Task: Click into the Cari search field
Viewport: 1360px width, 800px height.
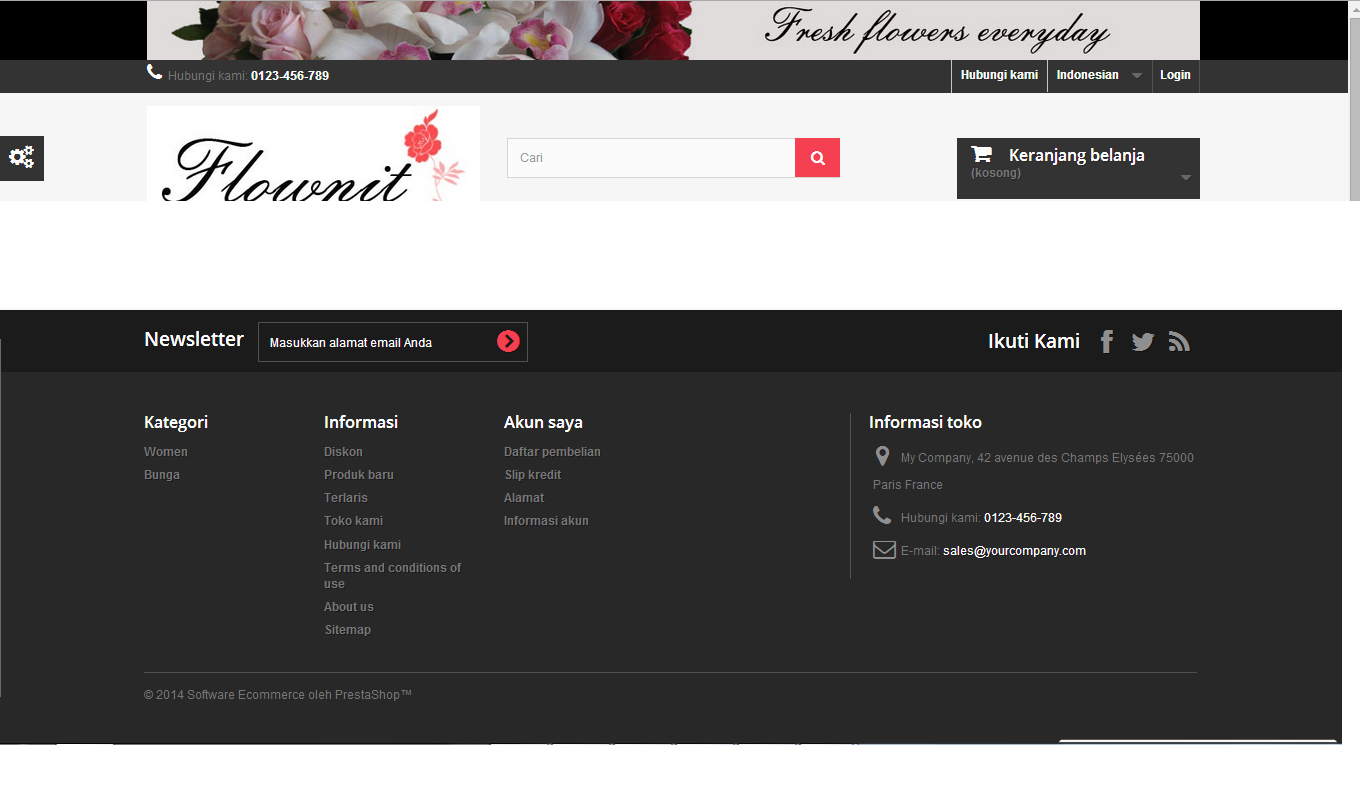Action: pos(651,158)
